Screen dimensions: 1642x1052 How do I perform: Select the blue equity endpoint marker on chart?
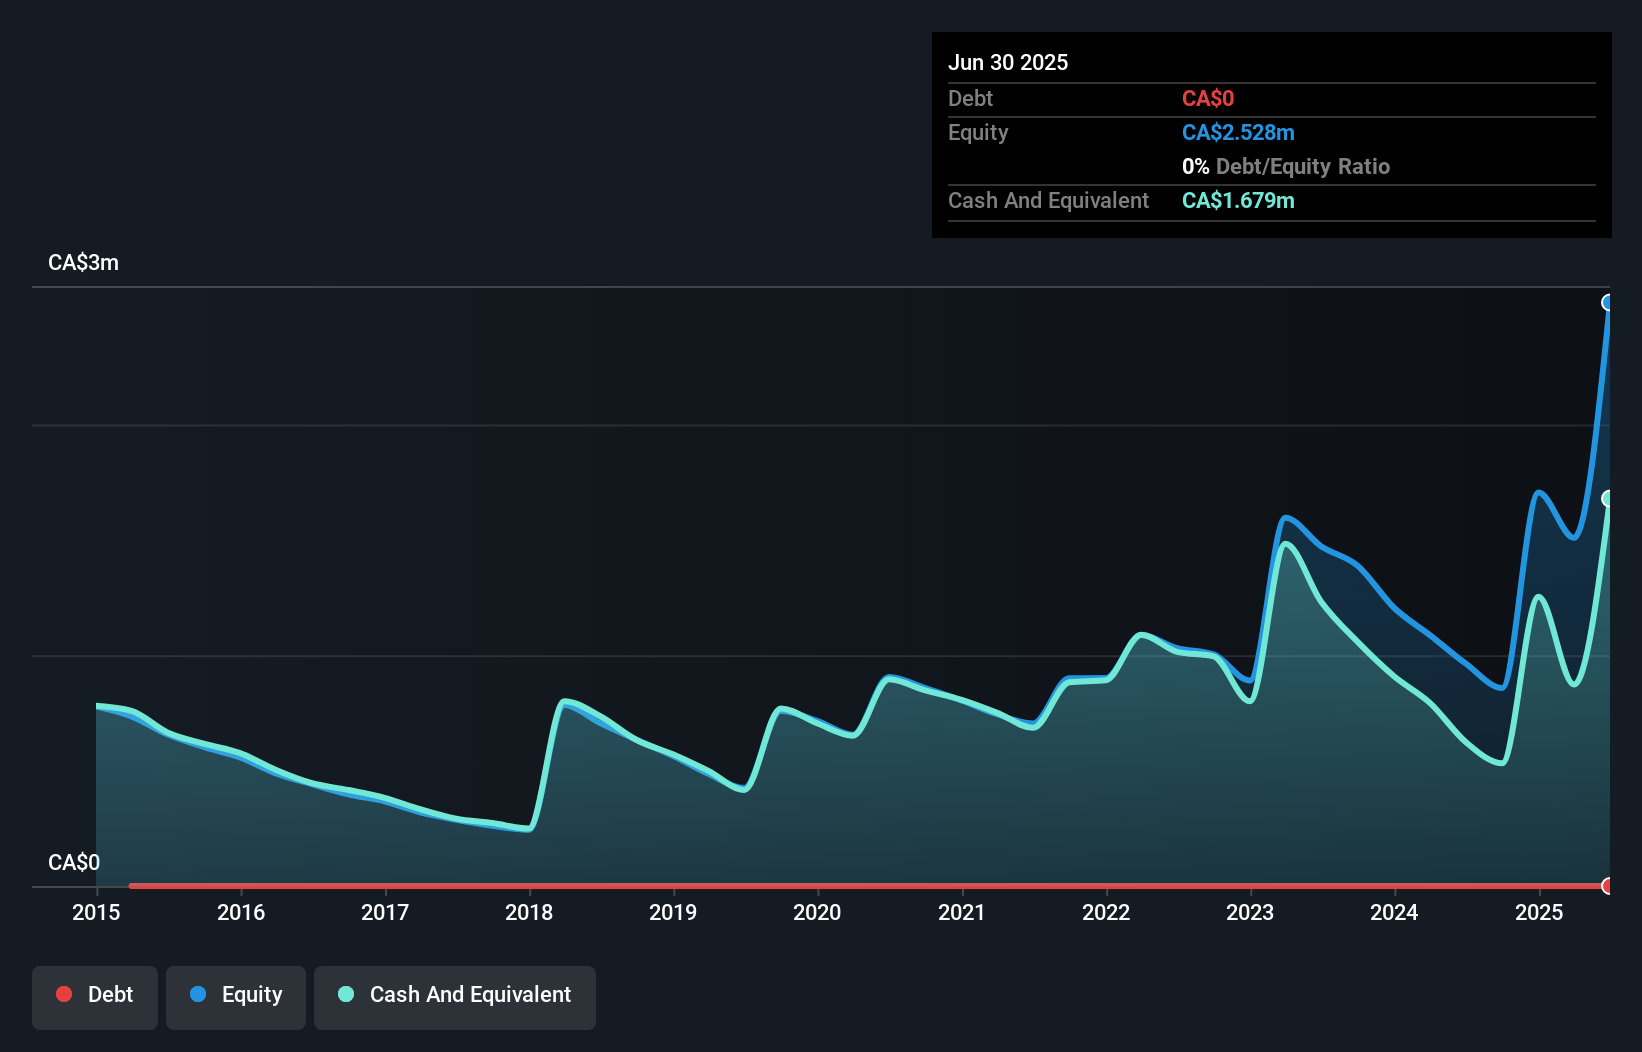(1609, 303)
